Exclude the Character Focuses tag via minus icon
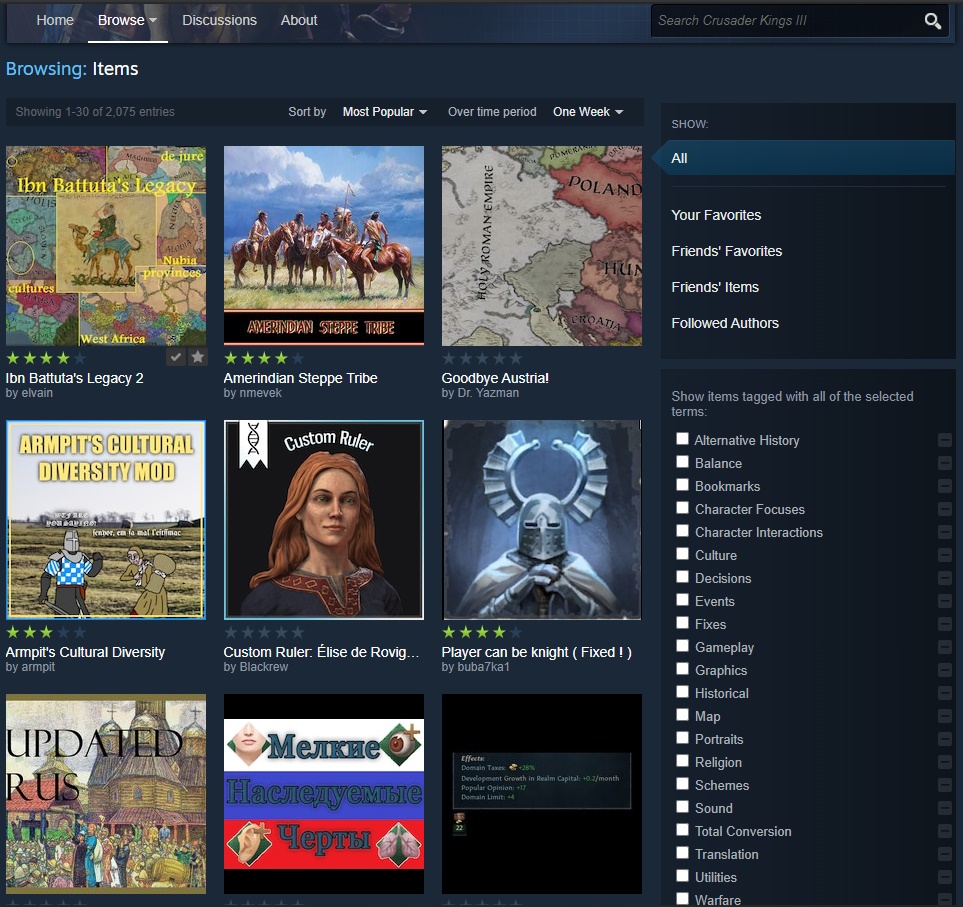This screenshot has width=963, height=907. click(x=945, y=509)
